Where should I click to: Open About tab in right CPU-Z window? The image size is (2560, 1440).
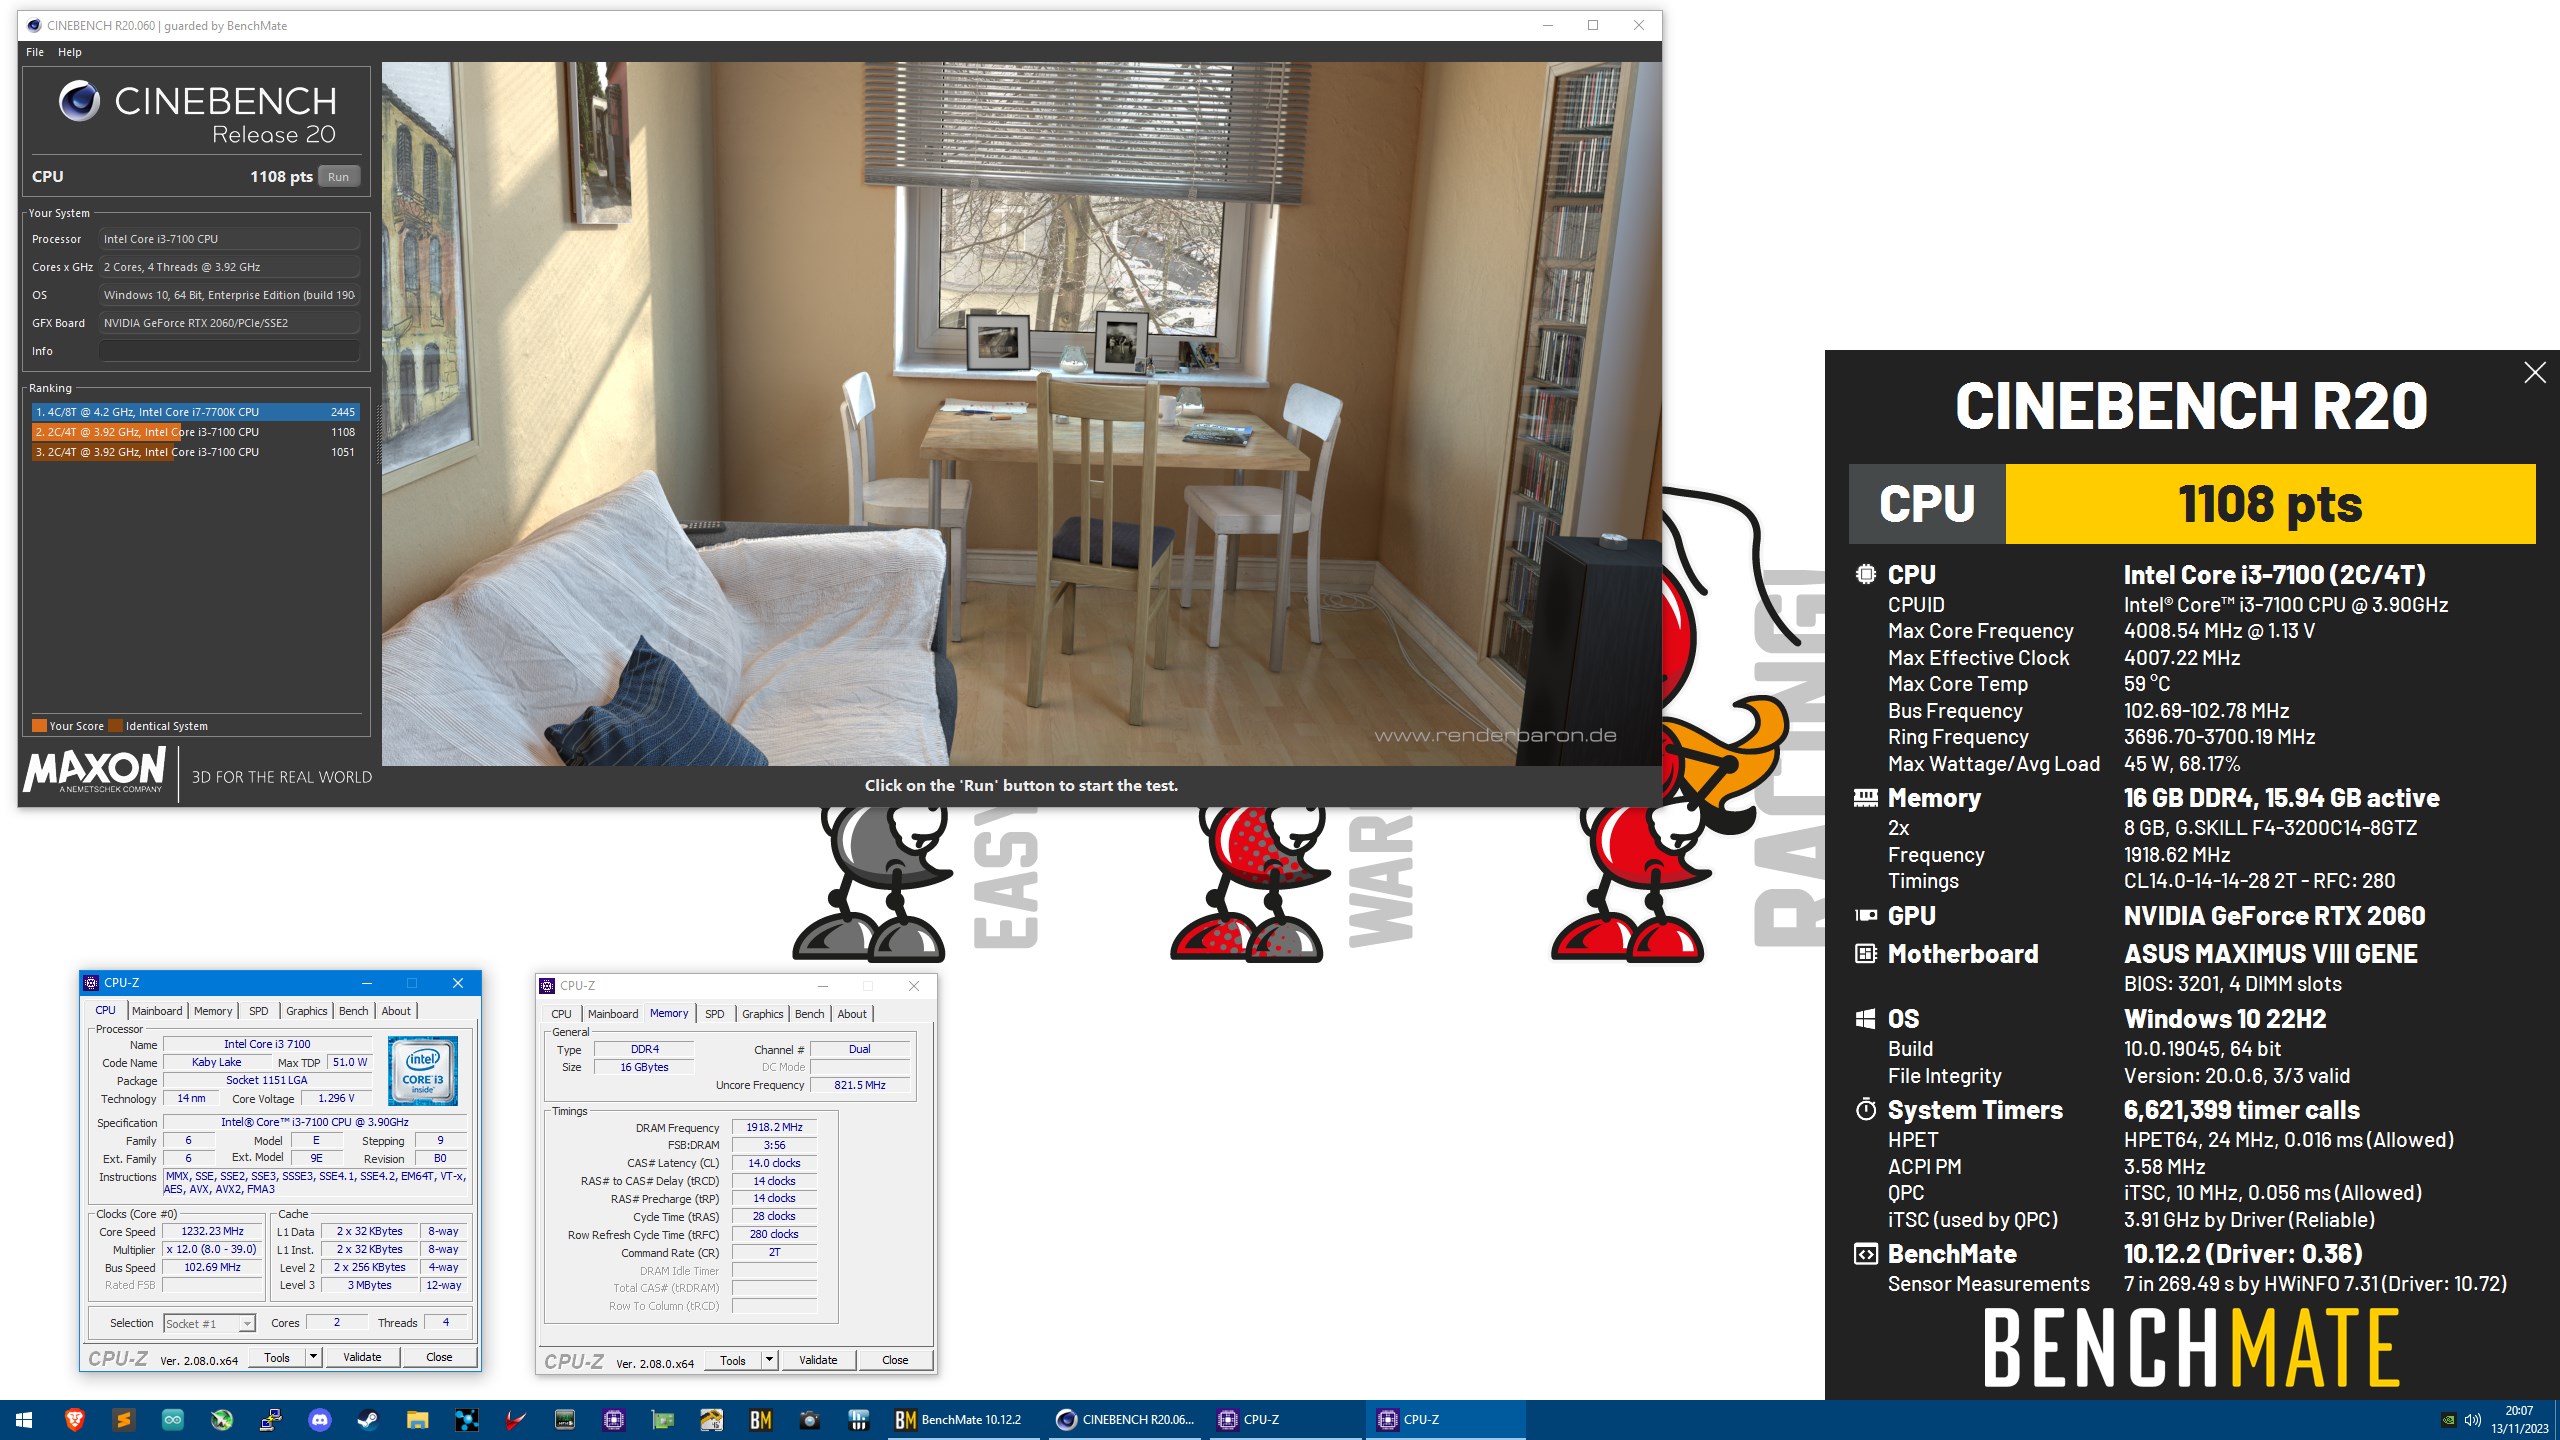852,1014
